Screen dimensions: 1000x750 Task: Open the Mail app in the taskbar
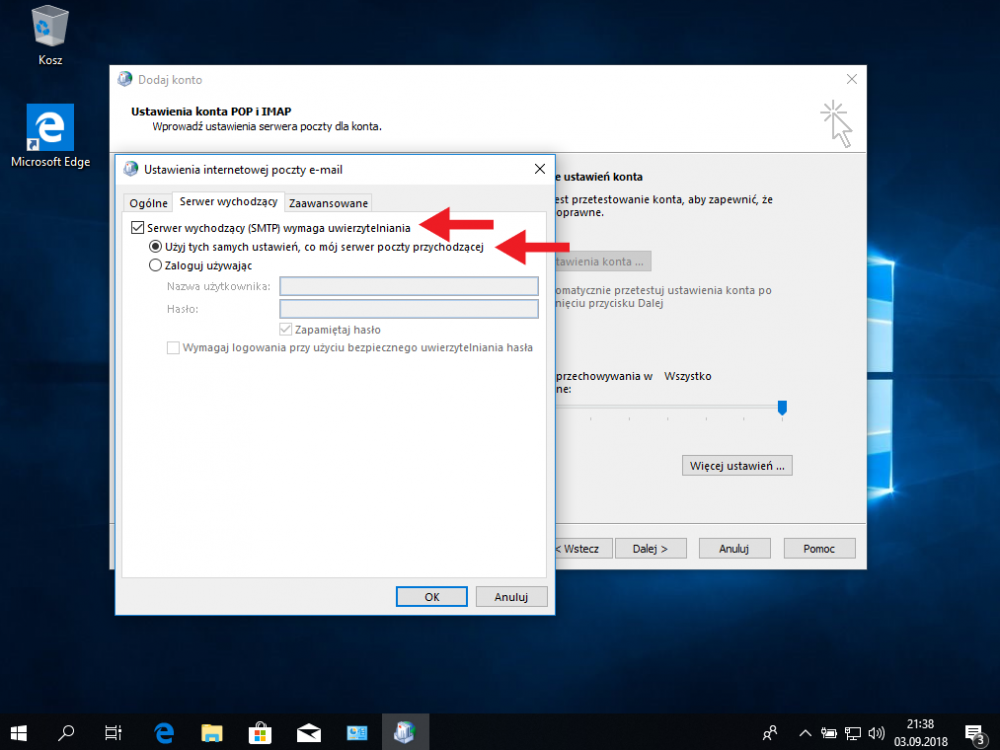click(308, 731)
